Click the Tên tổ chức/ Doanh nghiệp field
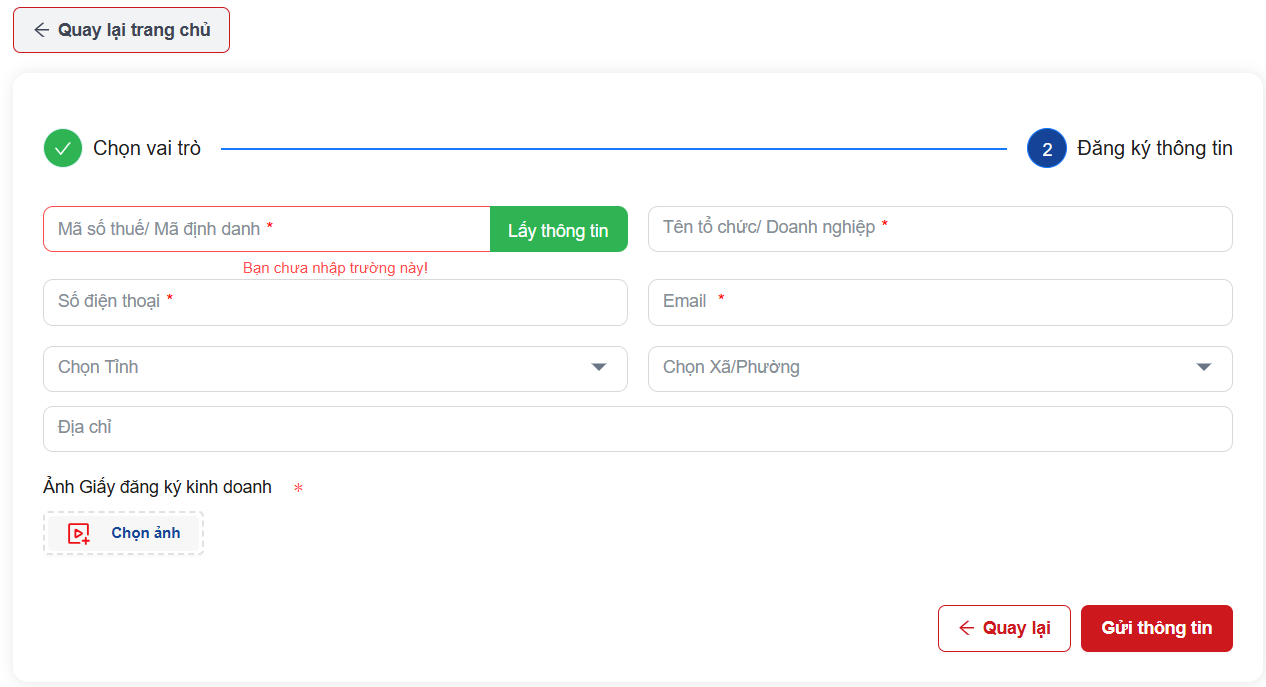 pos(939,229)
